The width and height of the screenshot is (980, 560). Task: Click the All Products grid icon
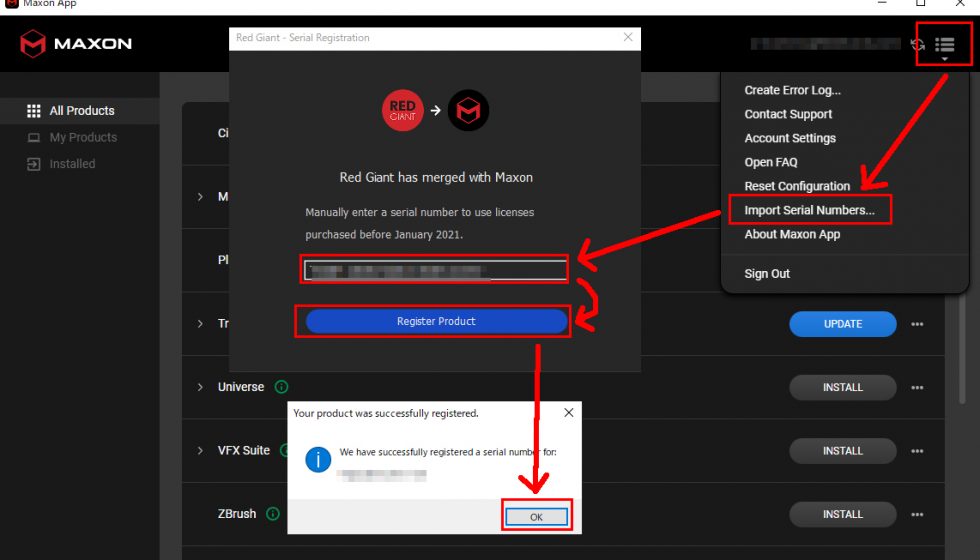(34, 111)
